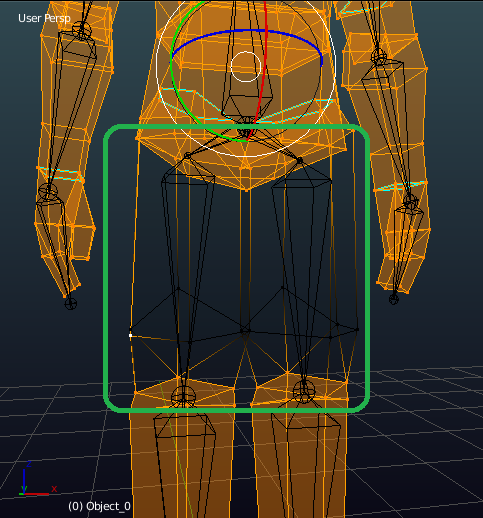Select the right-side hip bone joint

click(x=299, y=160)
